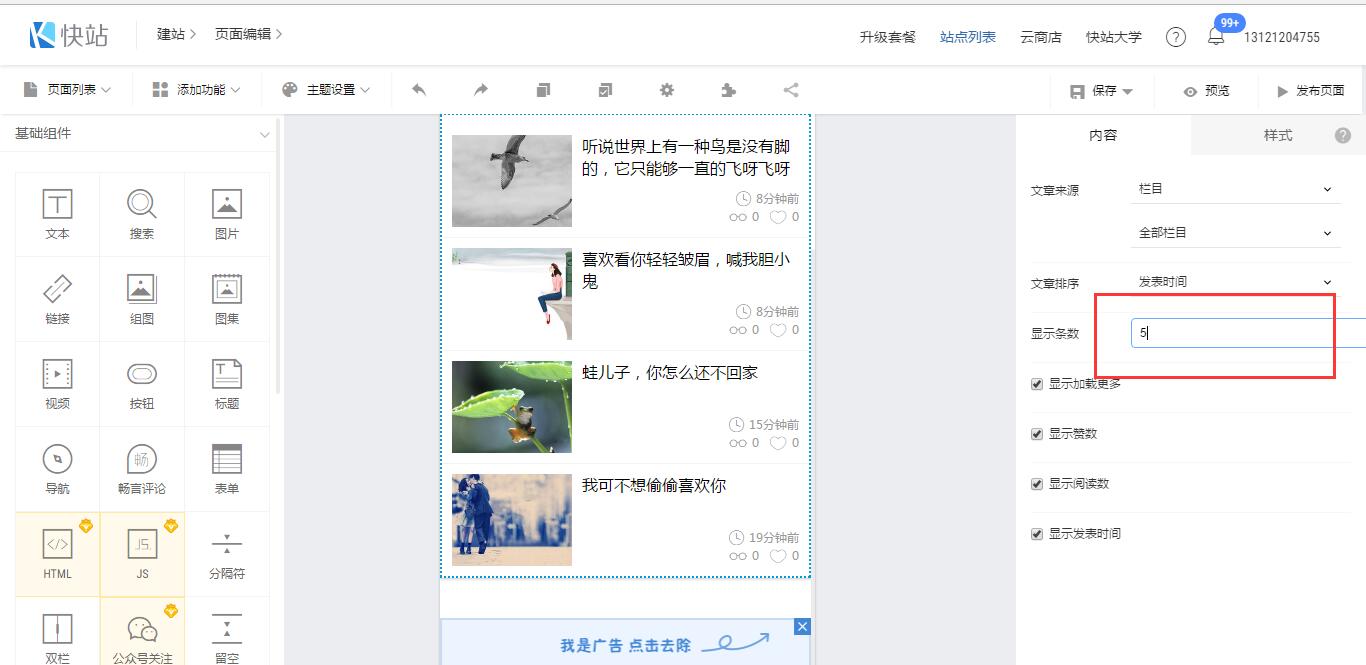Select the HTML component
1366x665 pixels.
tap(57, 554)
